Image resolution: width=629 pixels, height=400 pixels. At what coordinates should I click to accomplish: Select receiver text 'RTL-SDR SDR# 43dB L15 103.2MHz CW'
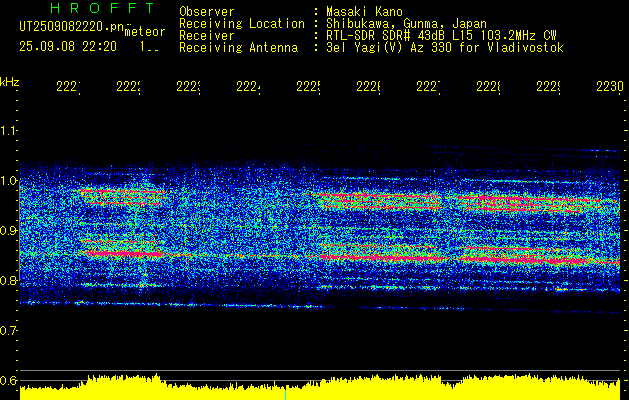click(x=441, y=36)
